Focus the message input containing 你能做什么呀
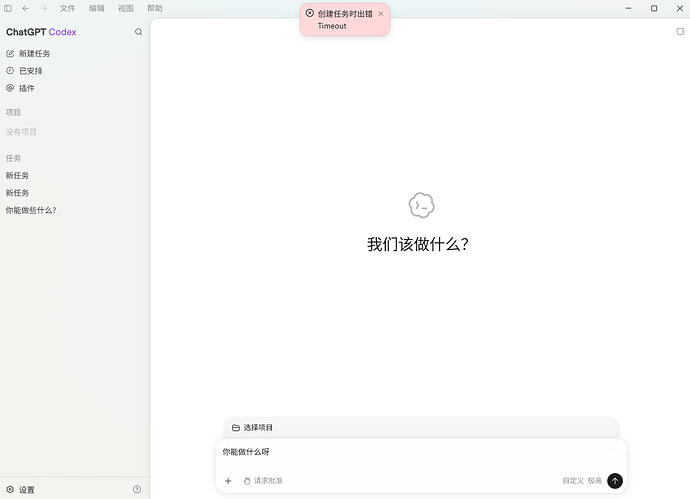This screenshot has width=690, height=499. (x=421, y=452)
